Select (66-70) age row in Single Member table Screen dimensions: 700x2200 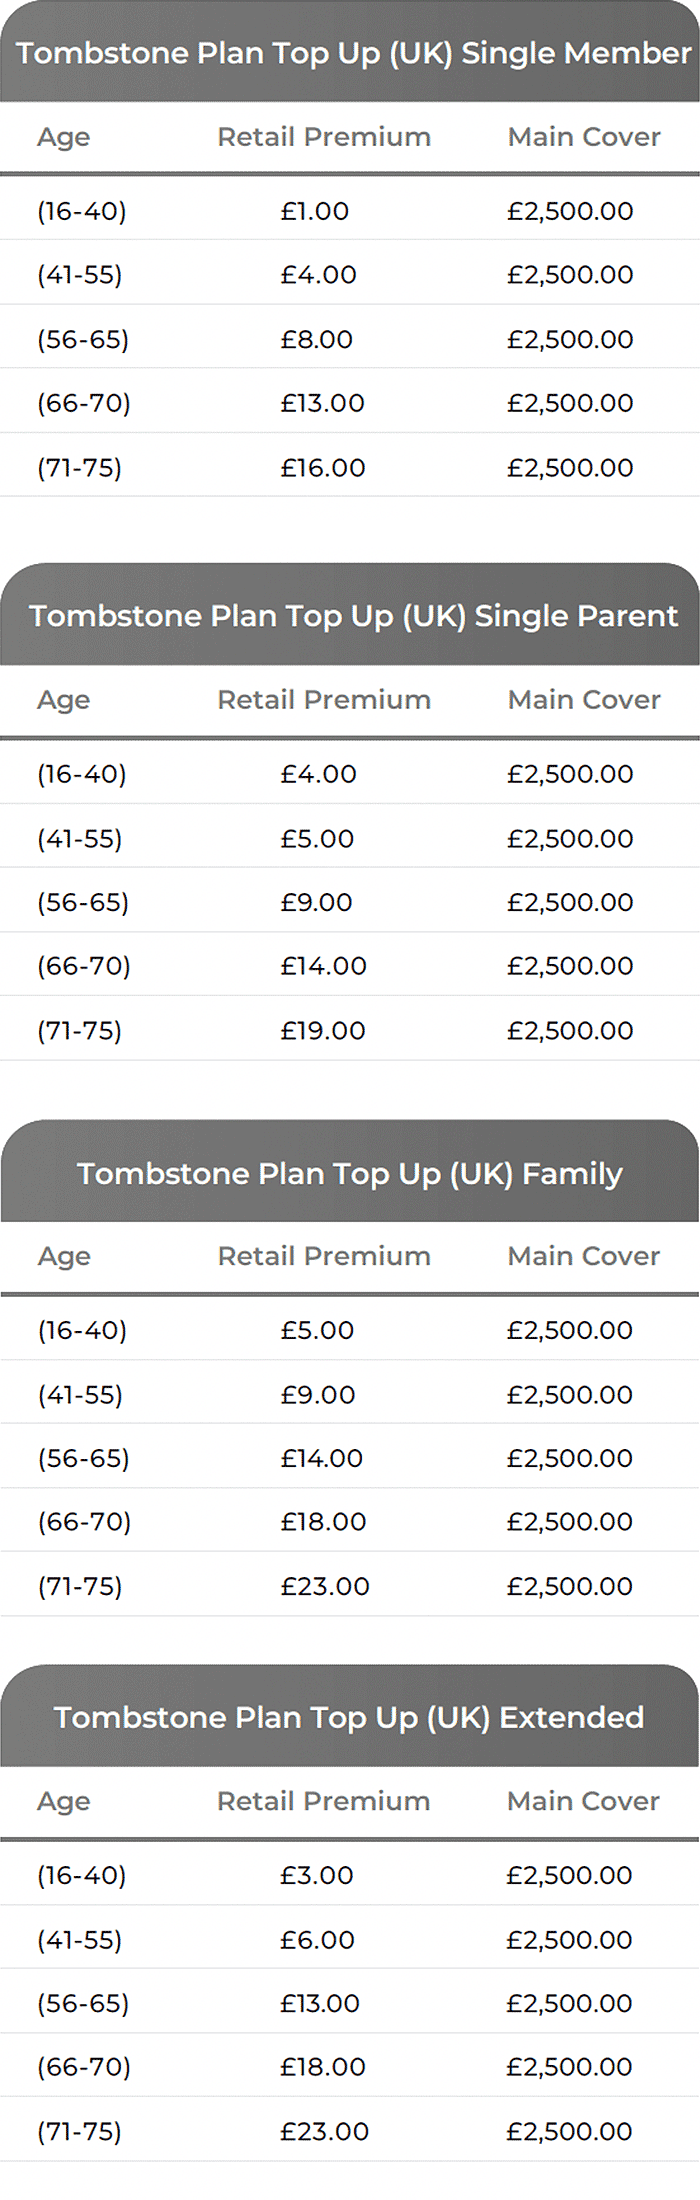pyautogui.click(x=350, y=401)
